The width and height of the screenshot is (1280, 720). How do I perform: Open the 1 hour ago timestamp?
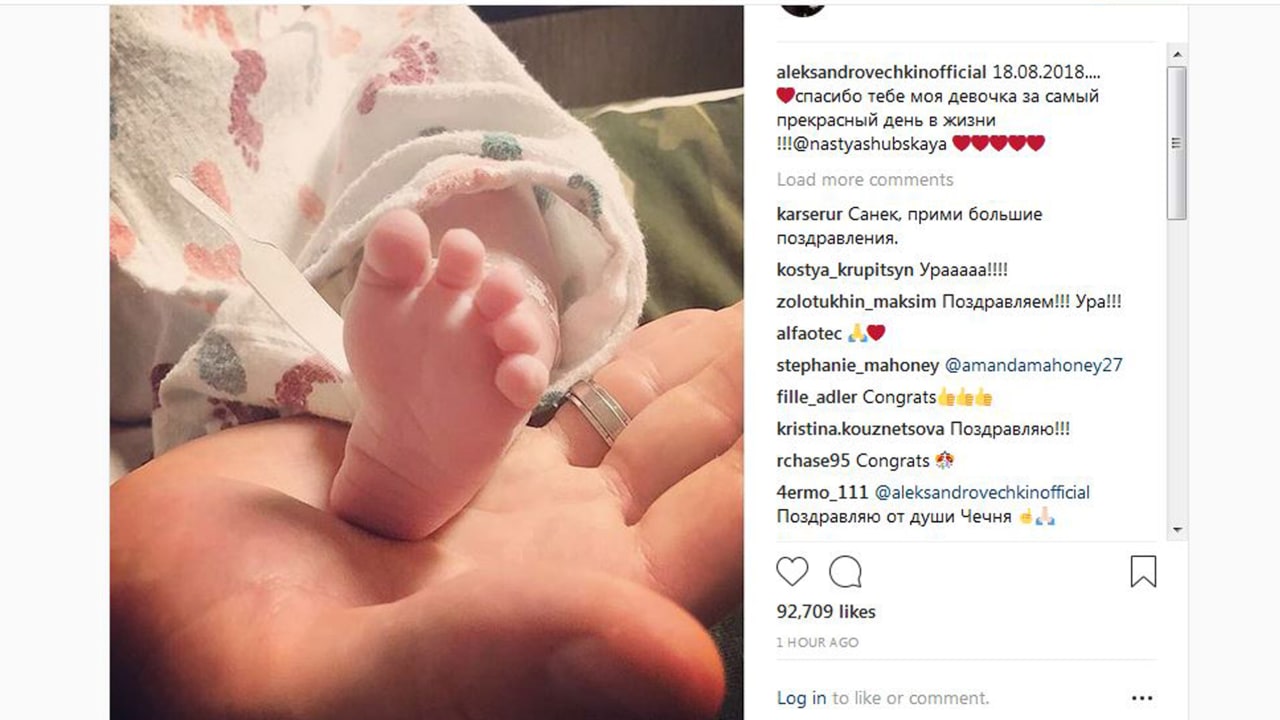tap(817, 643)
